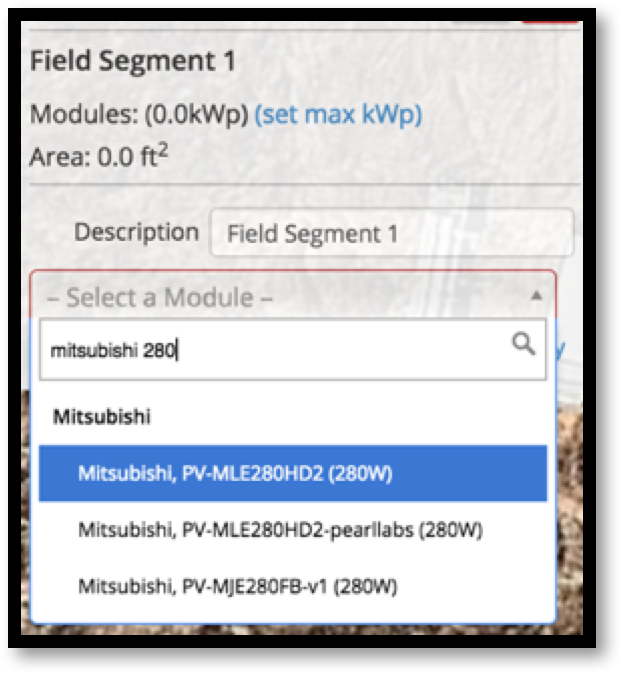
Task: Click the module search box 'mitsubishi 280'
Action: pos(293,349)
